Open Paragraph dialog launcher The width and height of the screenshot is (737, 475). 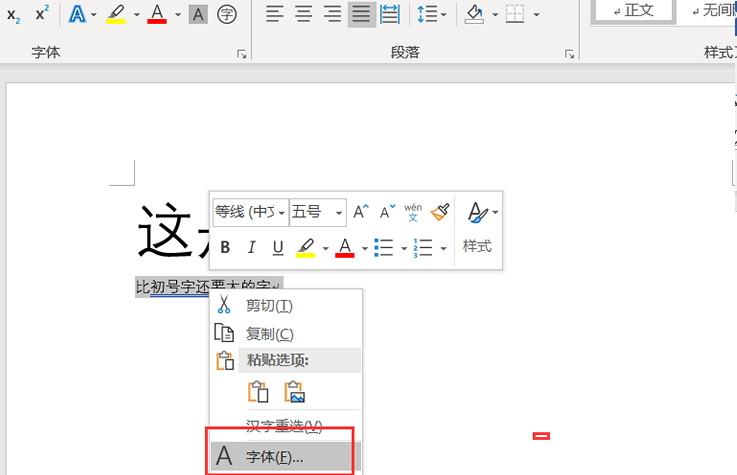[569, 54]
